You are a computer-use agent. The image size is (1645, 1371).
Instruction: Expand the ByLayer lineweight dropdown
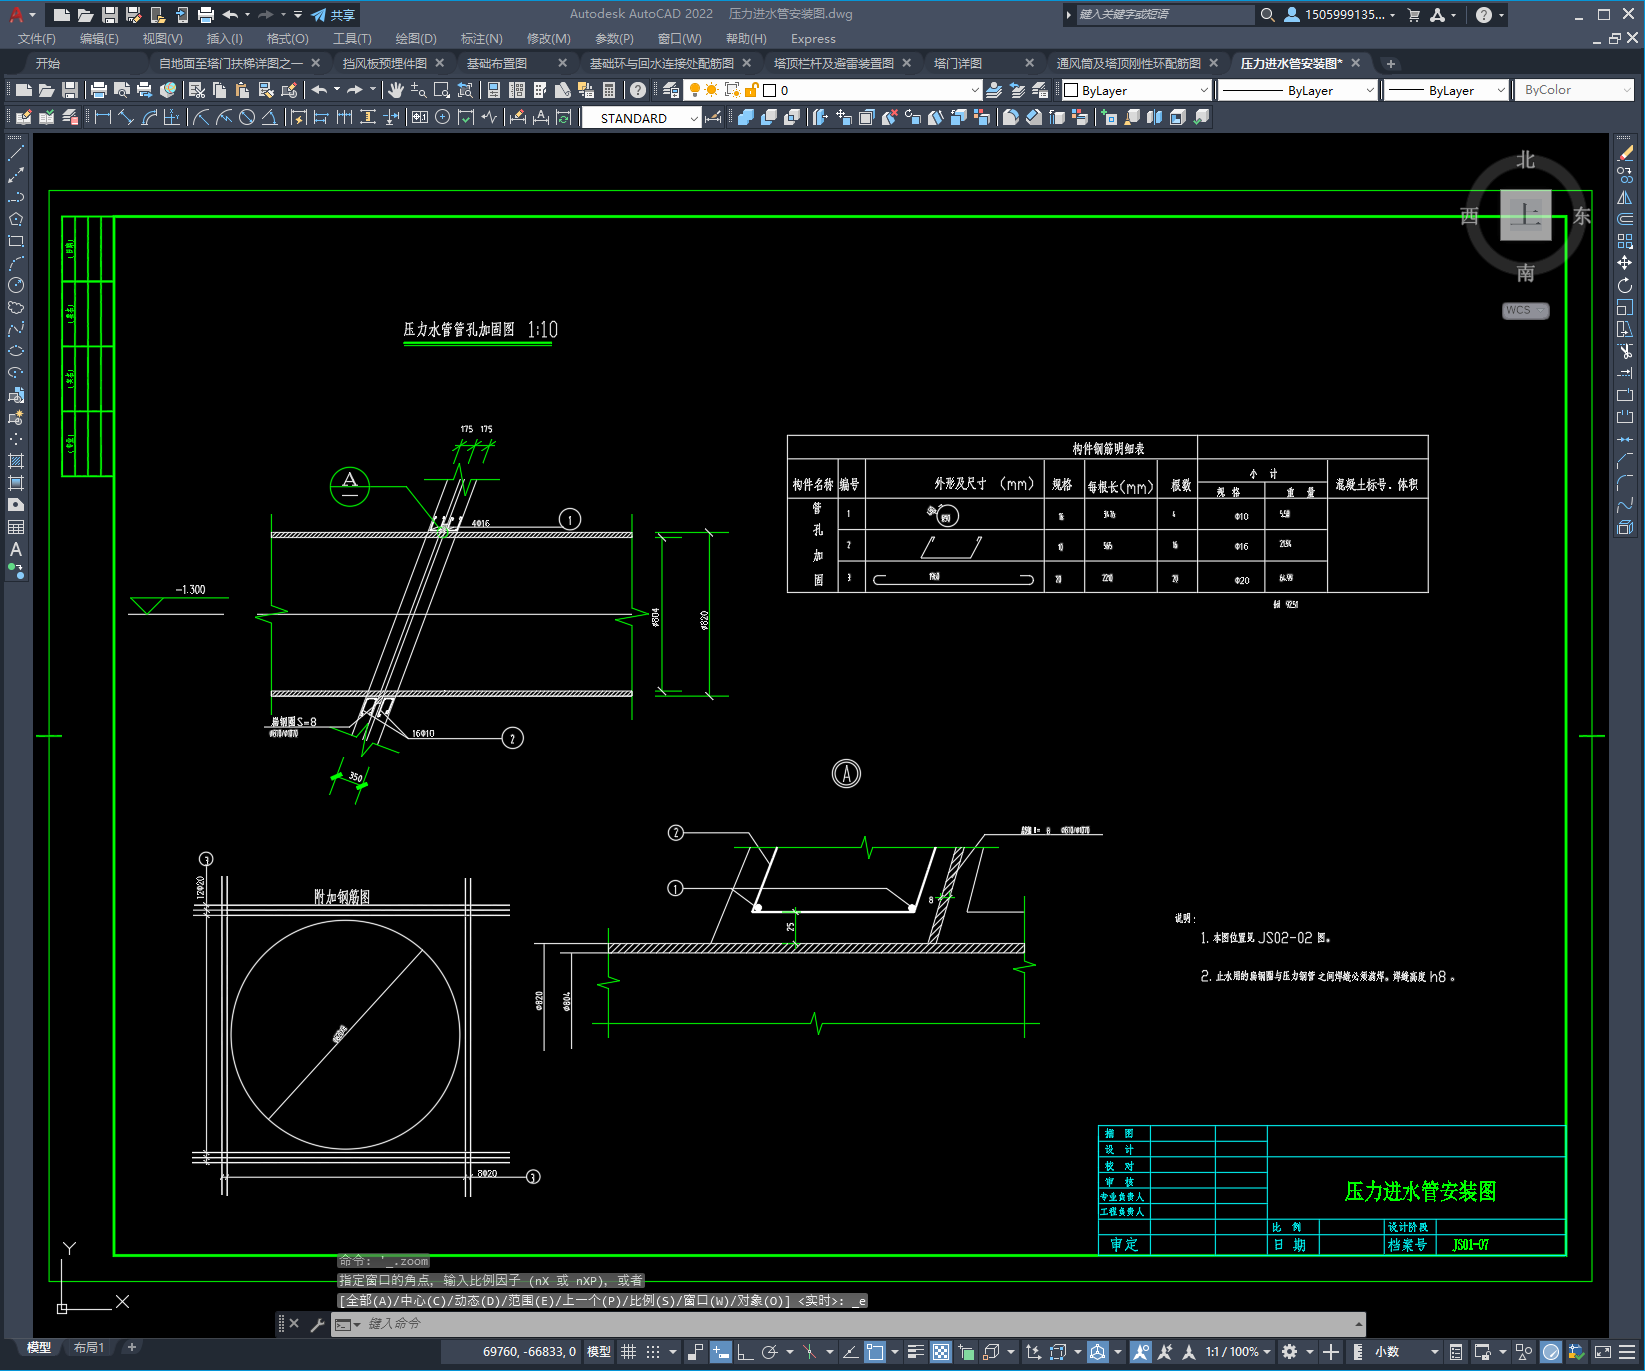tap(1446, 90)
